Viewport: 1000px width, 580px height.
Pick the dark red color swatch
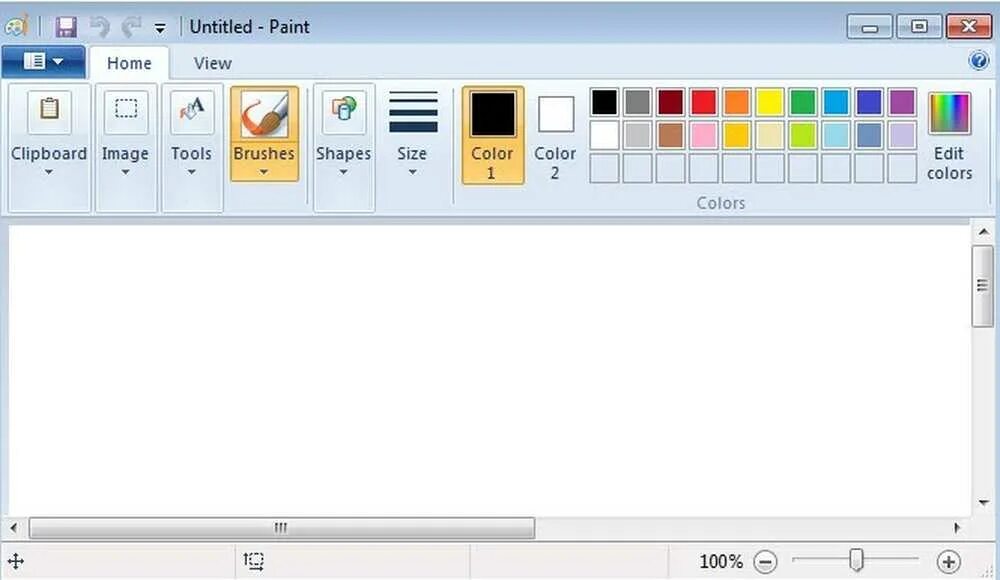point(670,102)
